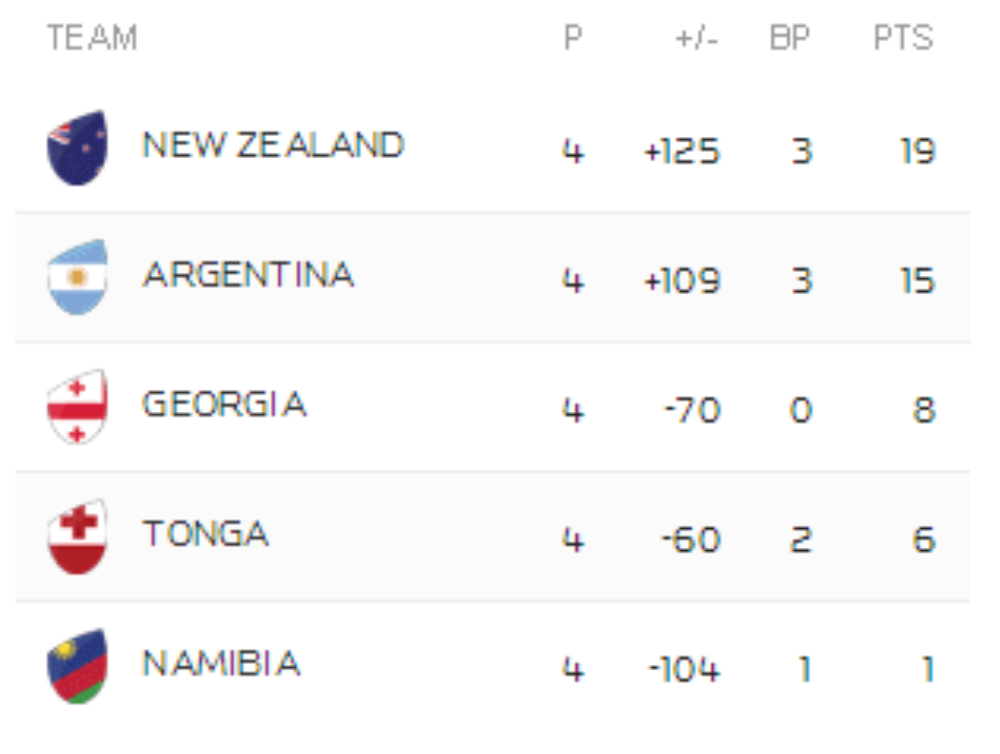Open the NEW ZEALAND team link
This screenshot has height=754, width=1000.
click(x=273, y=146)
